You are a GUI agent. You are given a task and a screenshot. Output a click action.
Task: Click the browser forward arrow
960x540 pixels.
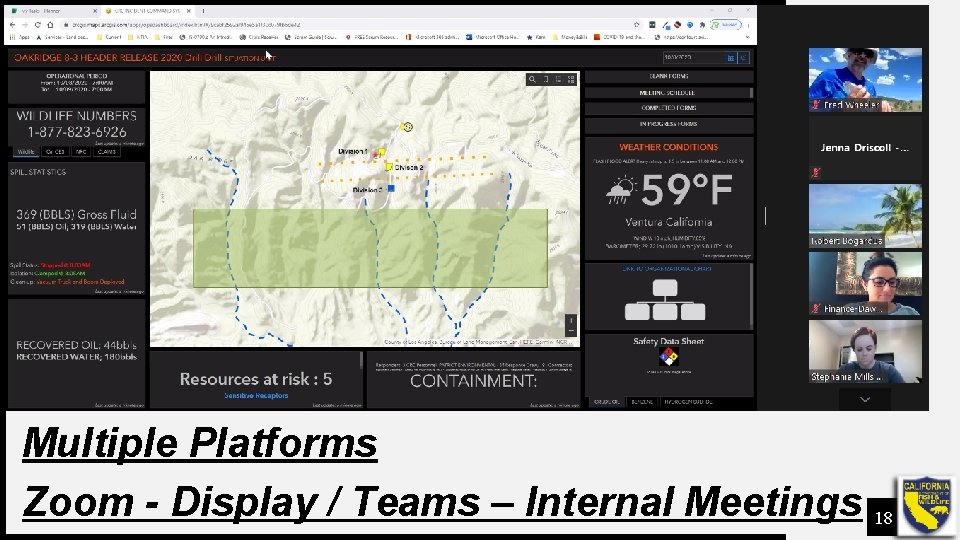24,25
